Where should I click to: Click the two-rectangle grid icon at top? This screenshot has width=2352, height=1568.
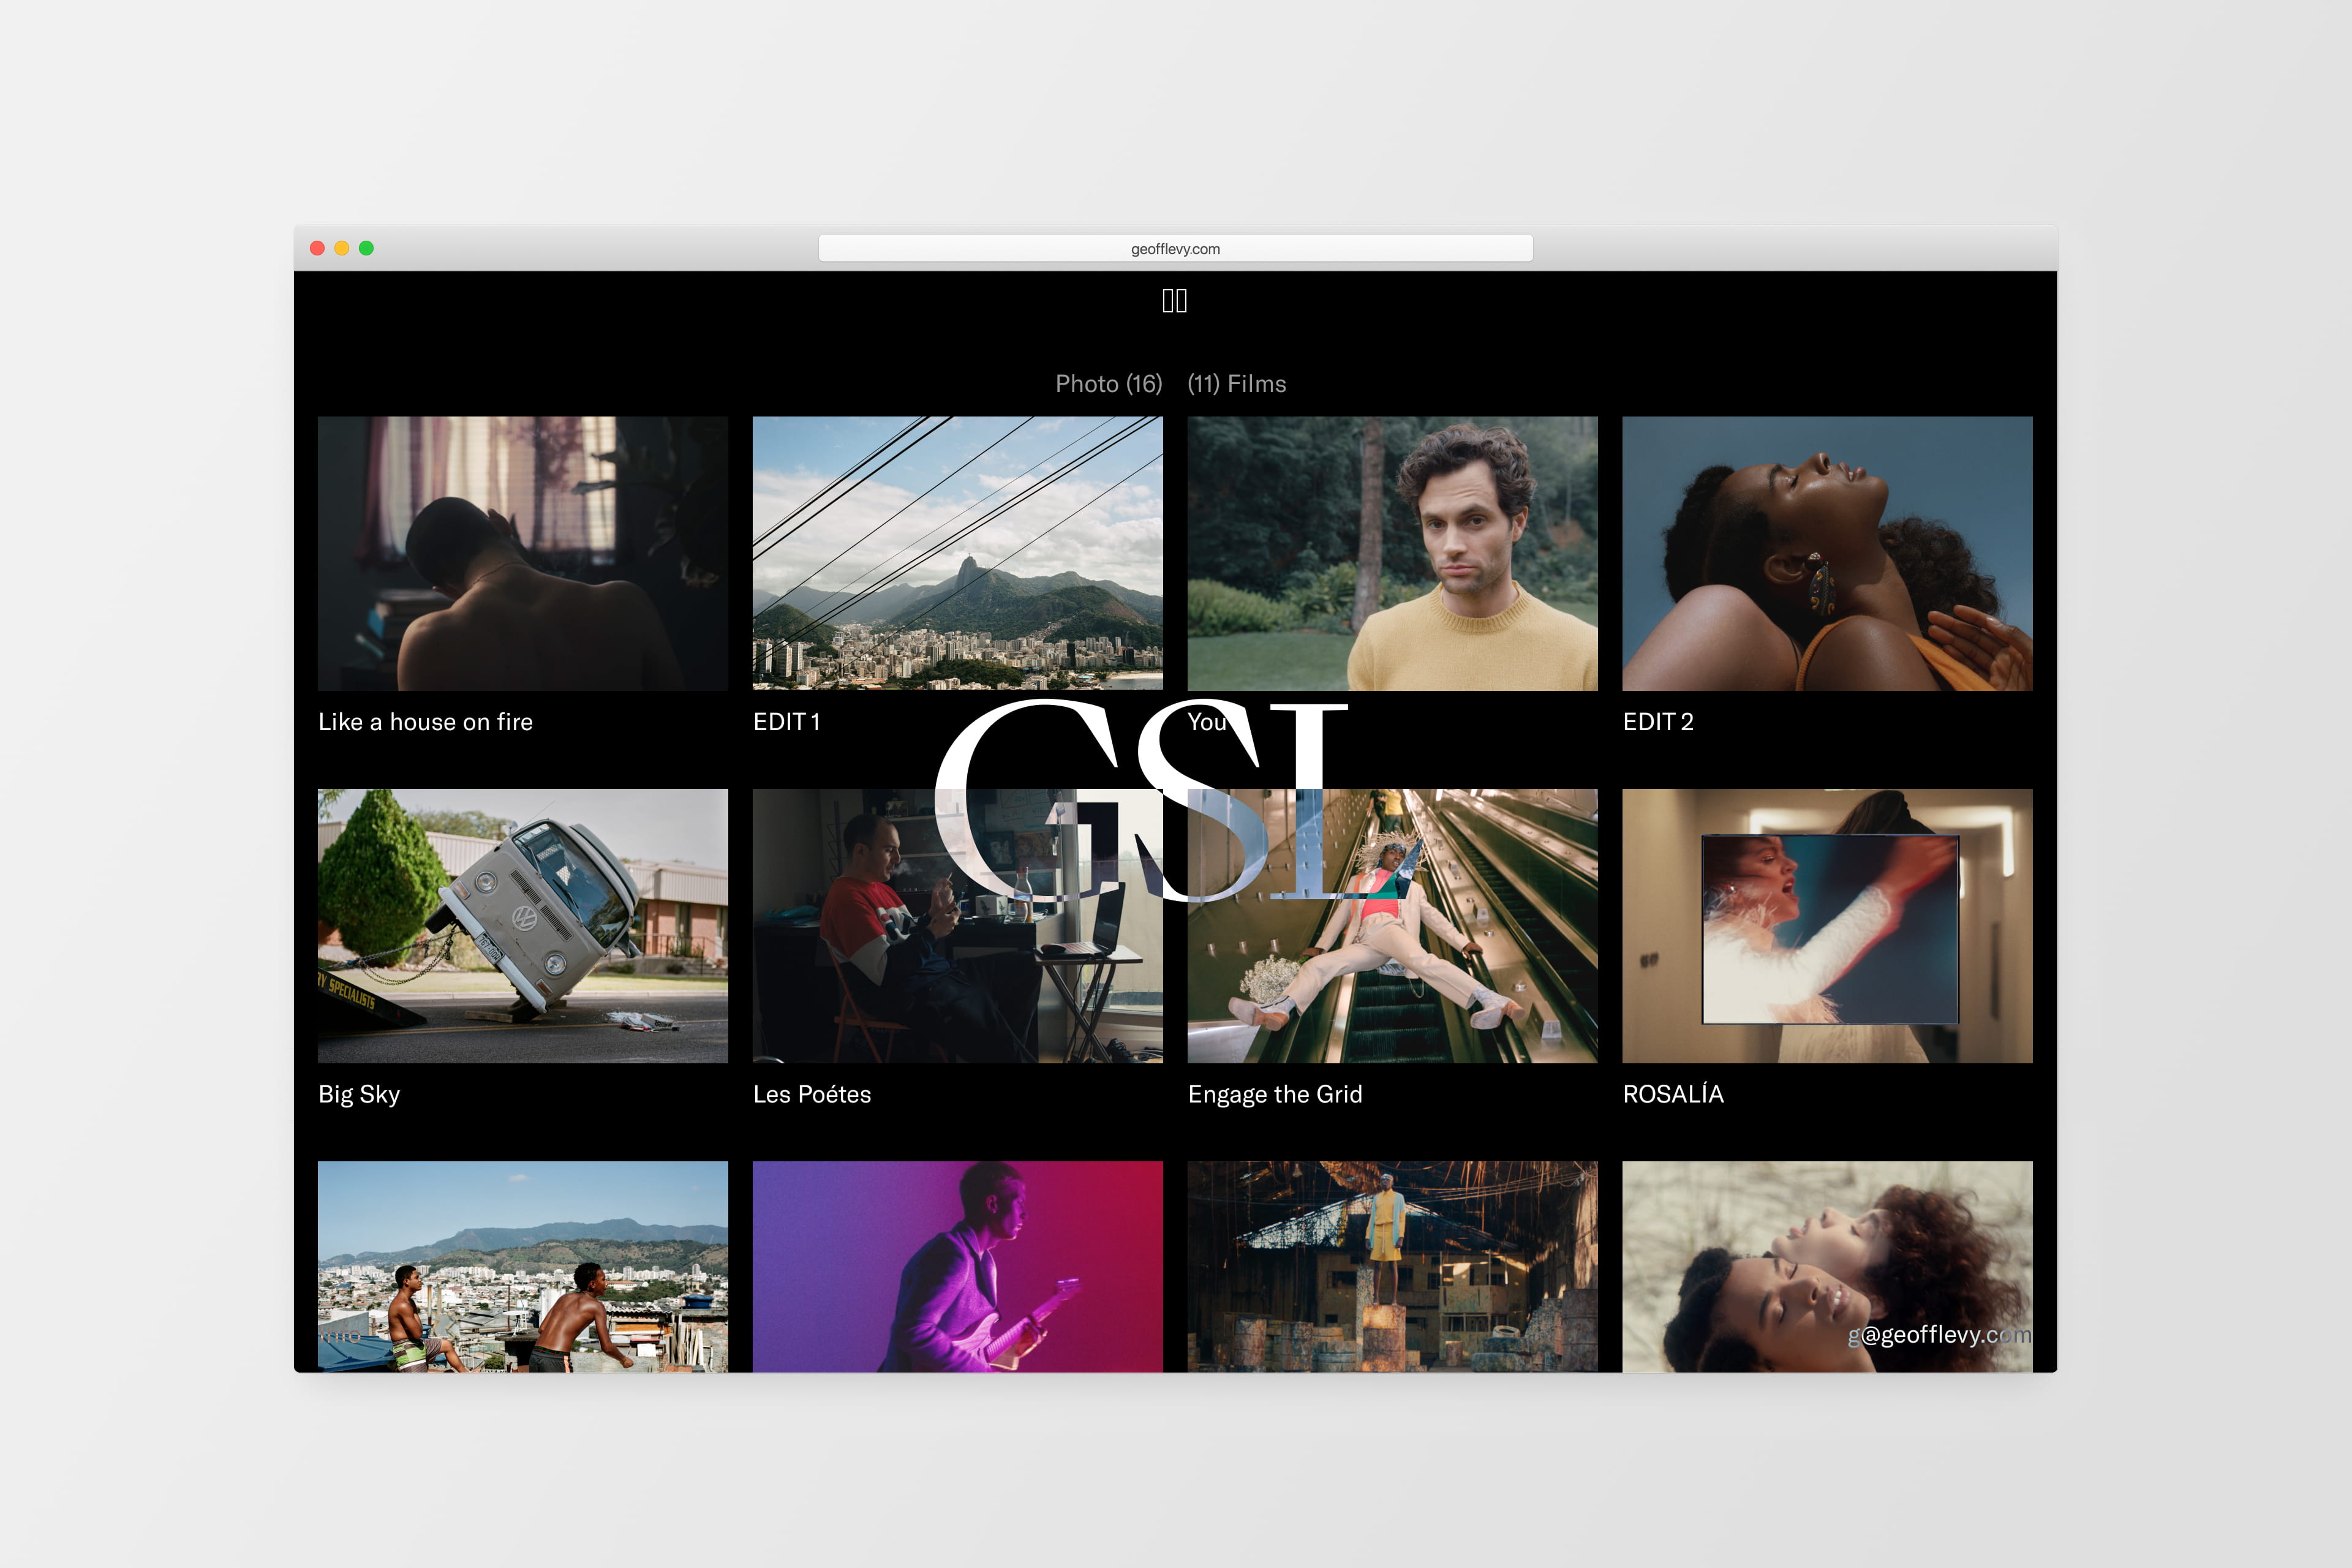(x=1174, y=301)
